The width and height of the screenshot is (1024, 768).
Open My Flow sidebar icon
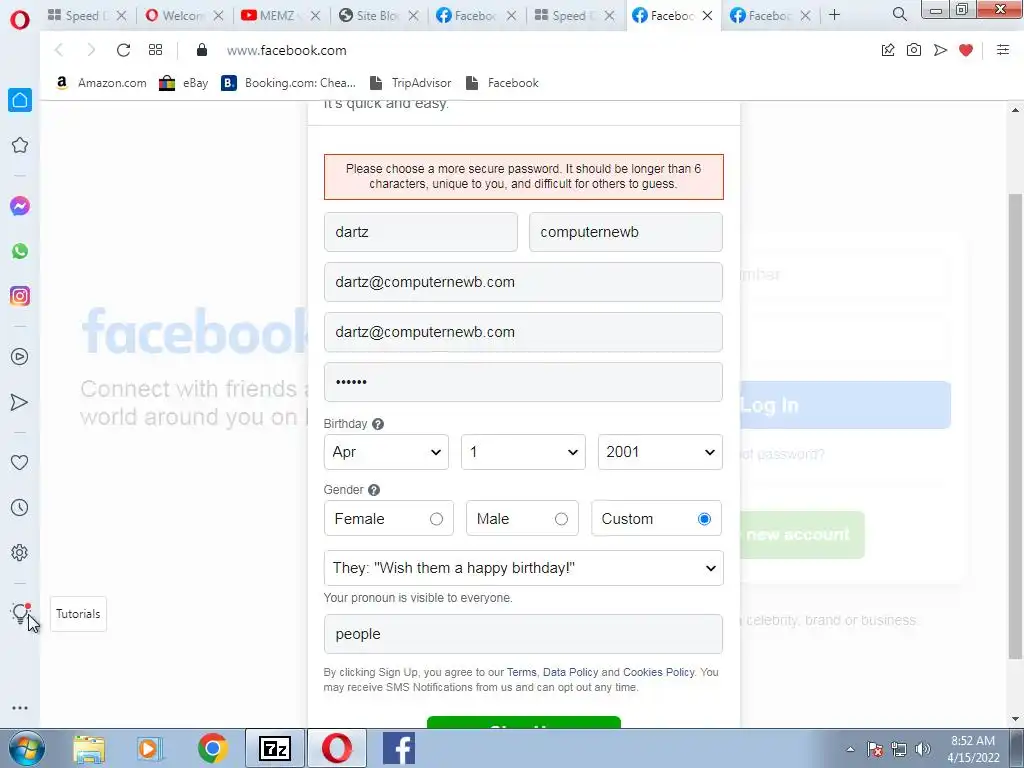click(x=20, y=402)
